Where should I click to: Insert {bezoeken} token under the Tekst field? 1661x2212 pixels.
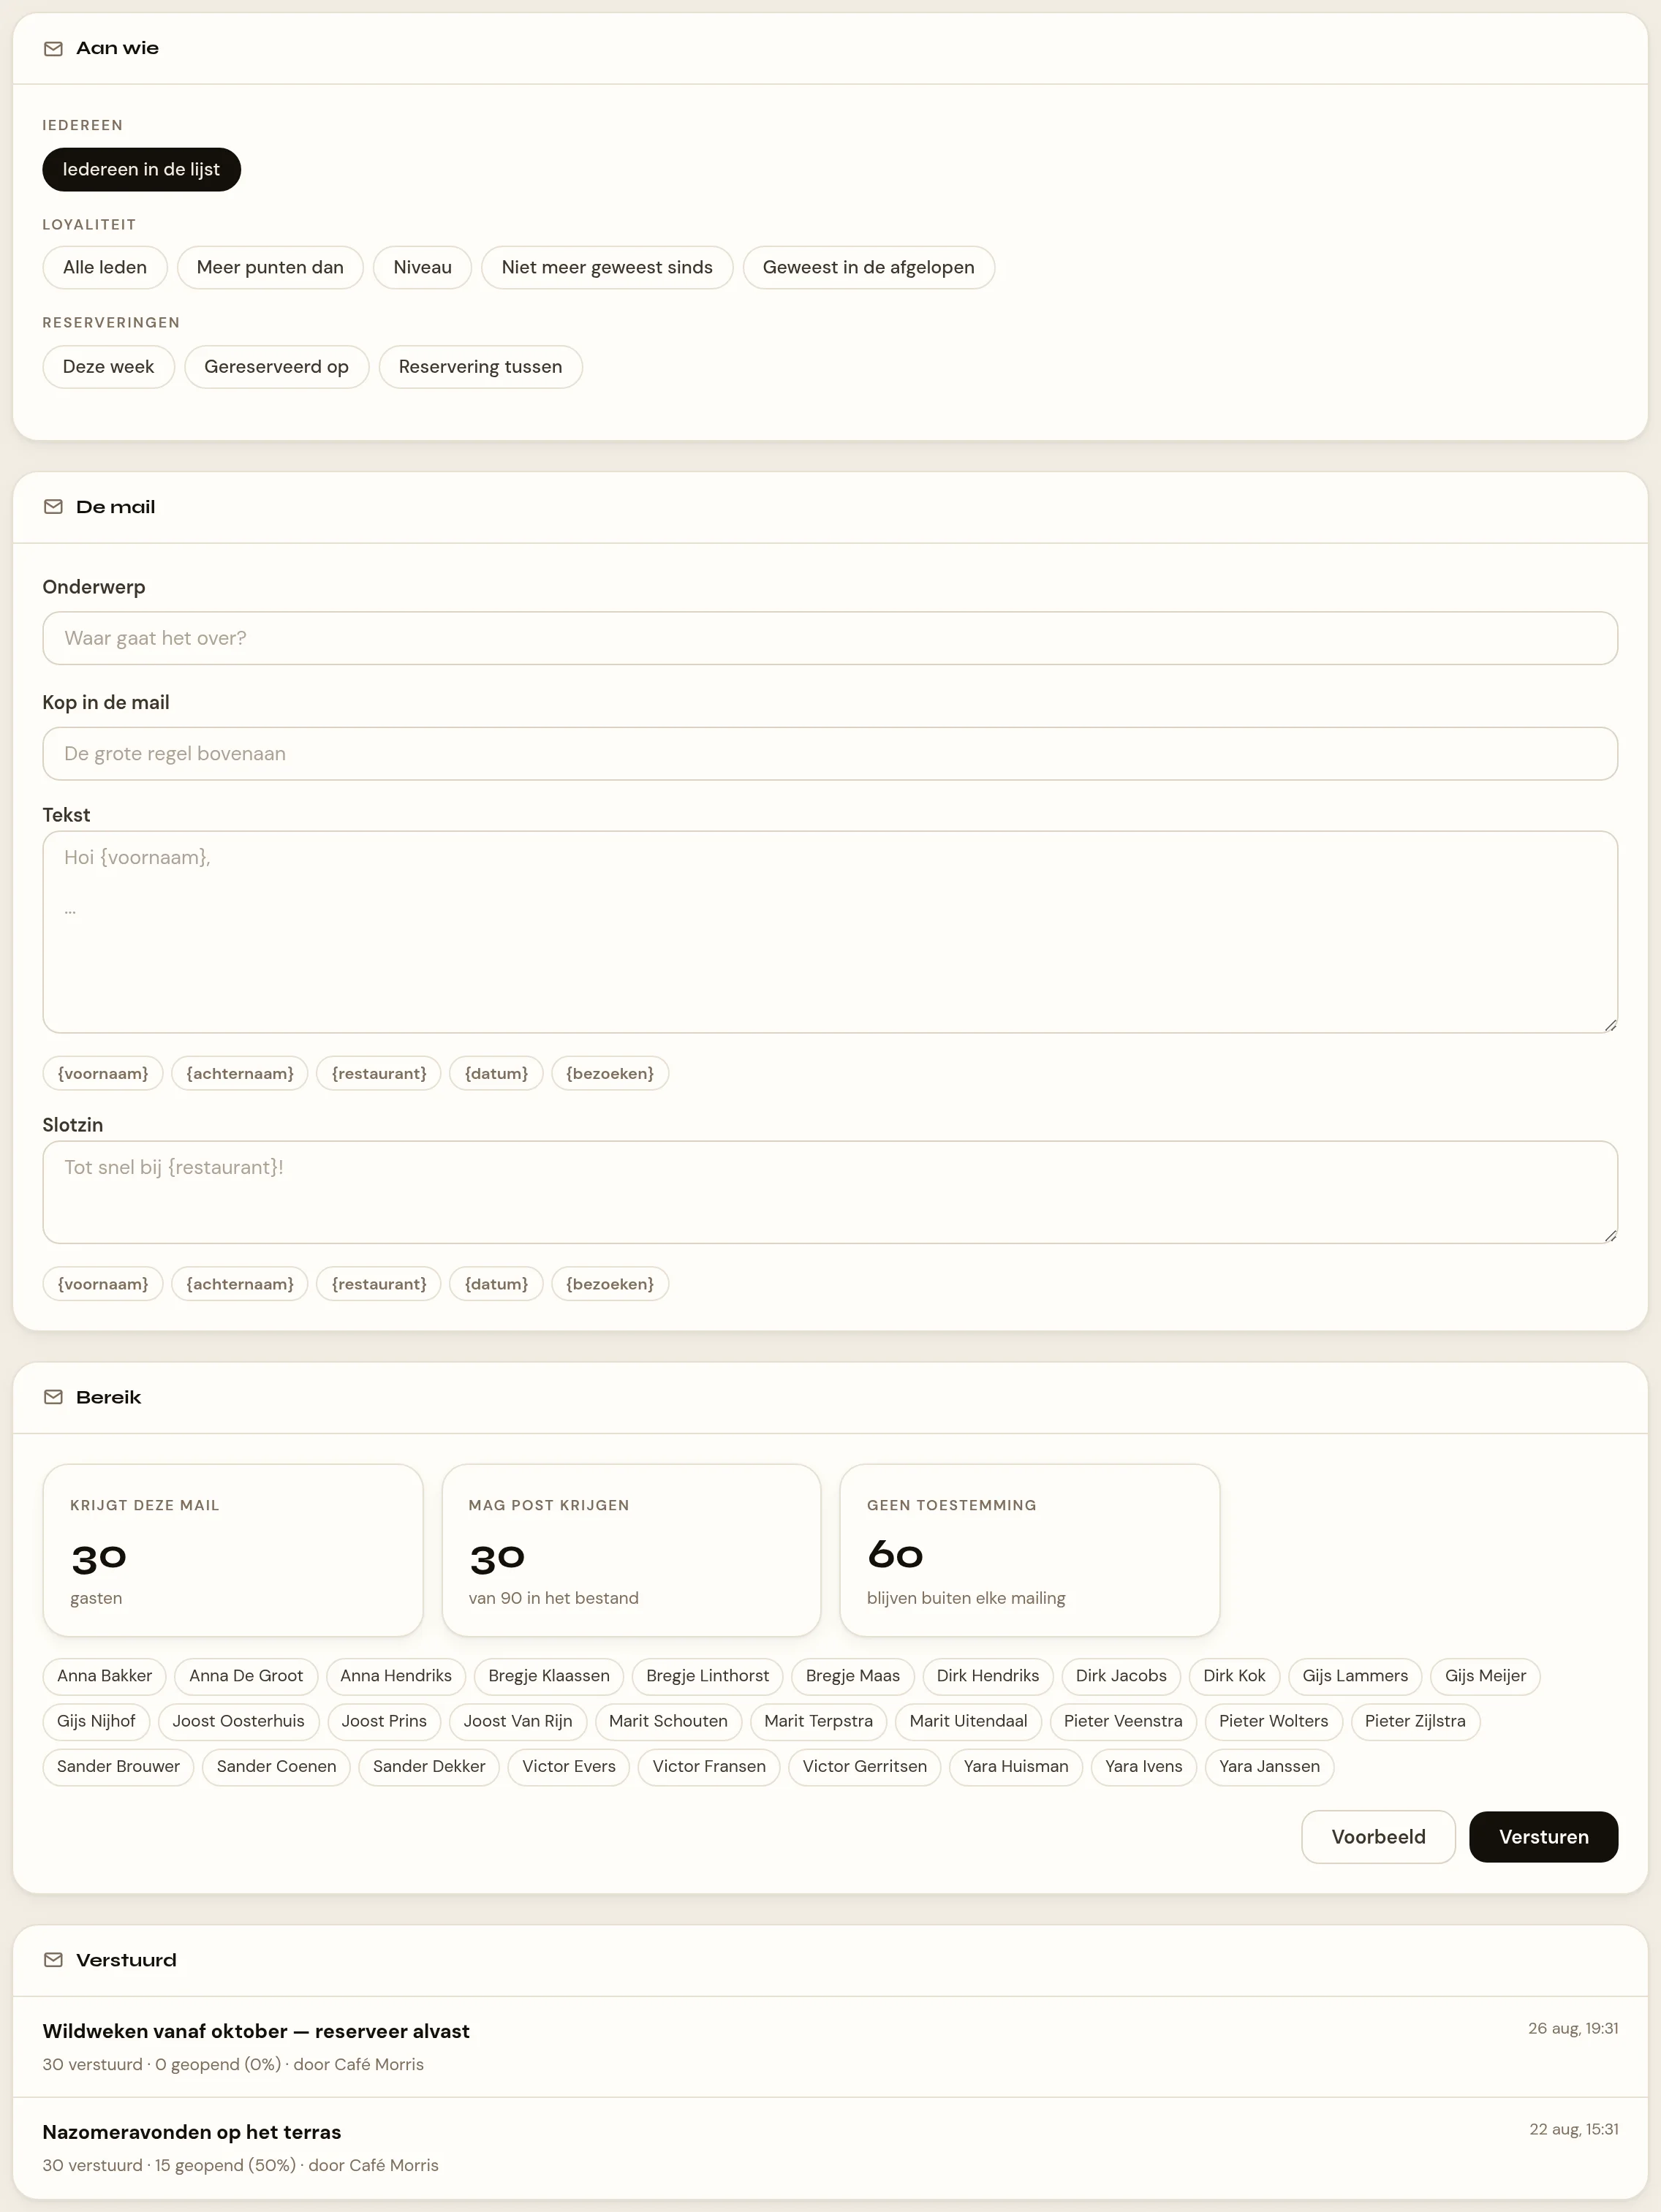coord(610,1073)
